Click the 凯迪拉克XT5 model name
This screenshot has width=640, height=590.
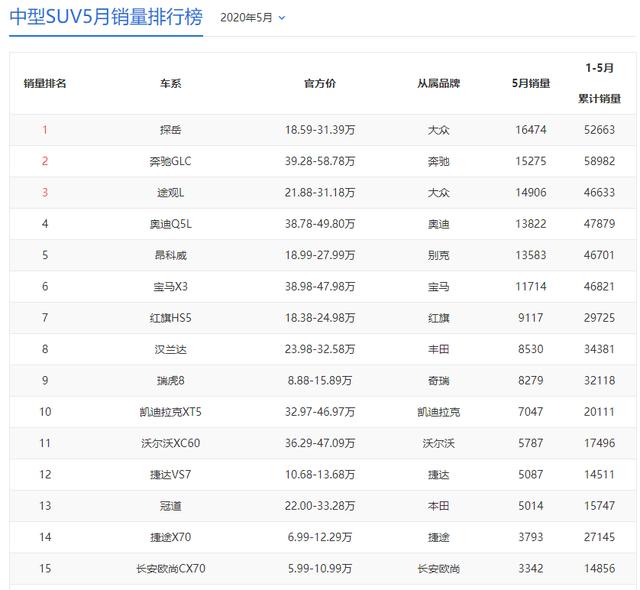coord(171,412)
